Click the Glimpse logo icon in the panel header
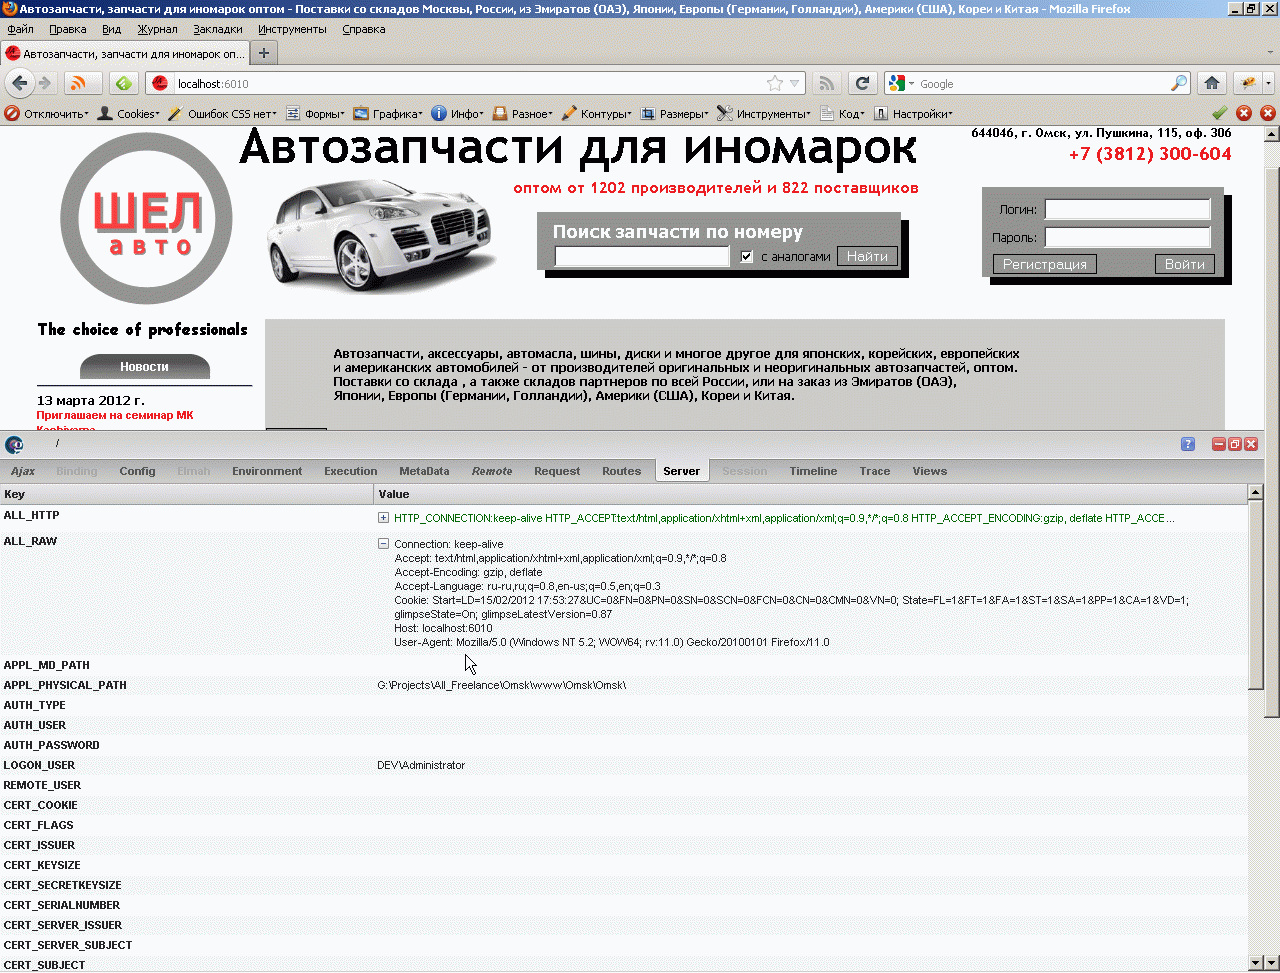Image resolution: width=1280 pixels, height=973 pixels. tap(14, 445)
